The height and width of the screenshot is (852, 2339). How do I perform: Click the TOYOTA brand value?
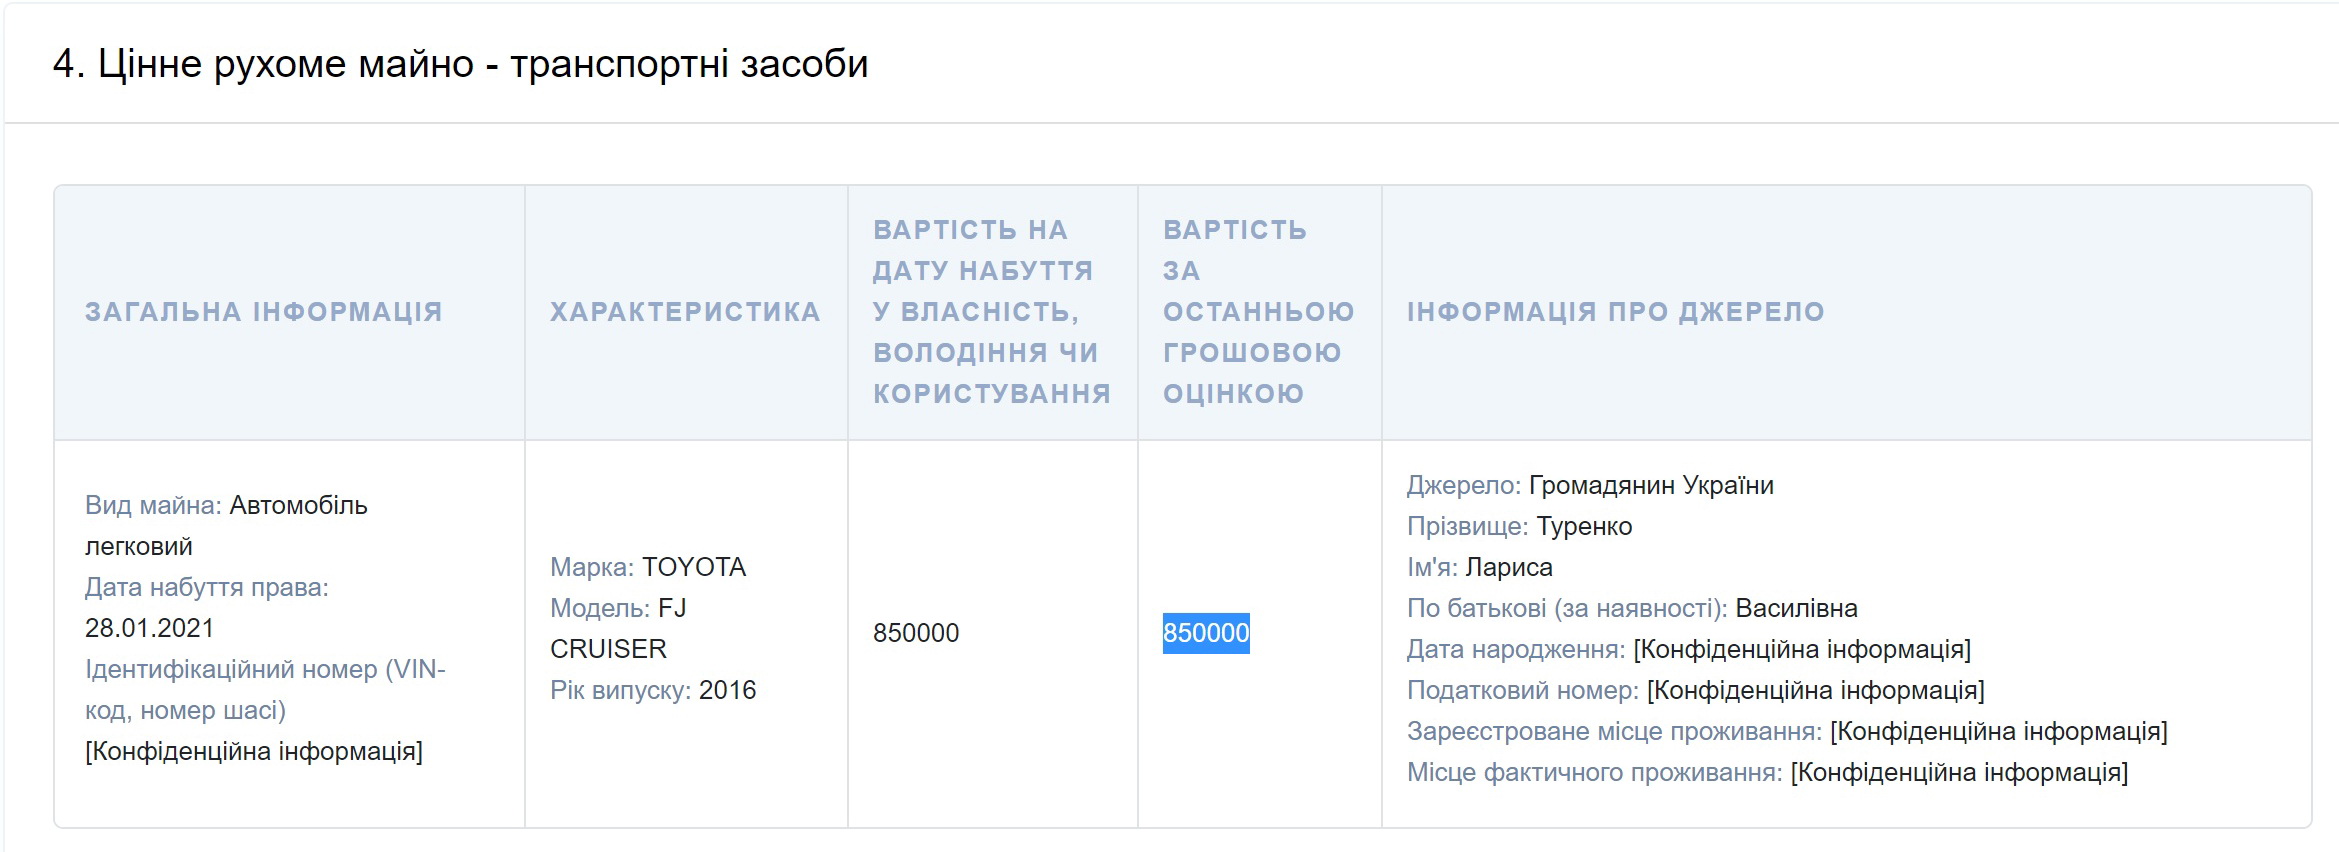pyautogui.click(x=694, y=567)
